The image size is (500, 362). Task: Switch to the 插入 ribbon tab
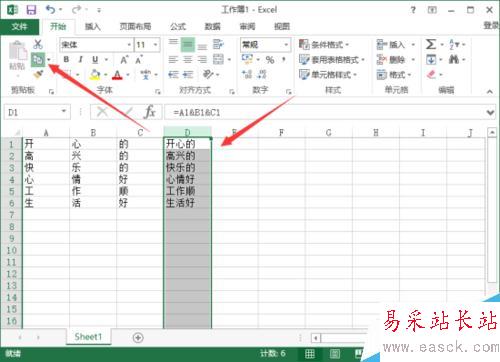tap(93, 26)
